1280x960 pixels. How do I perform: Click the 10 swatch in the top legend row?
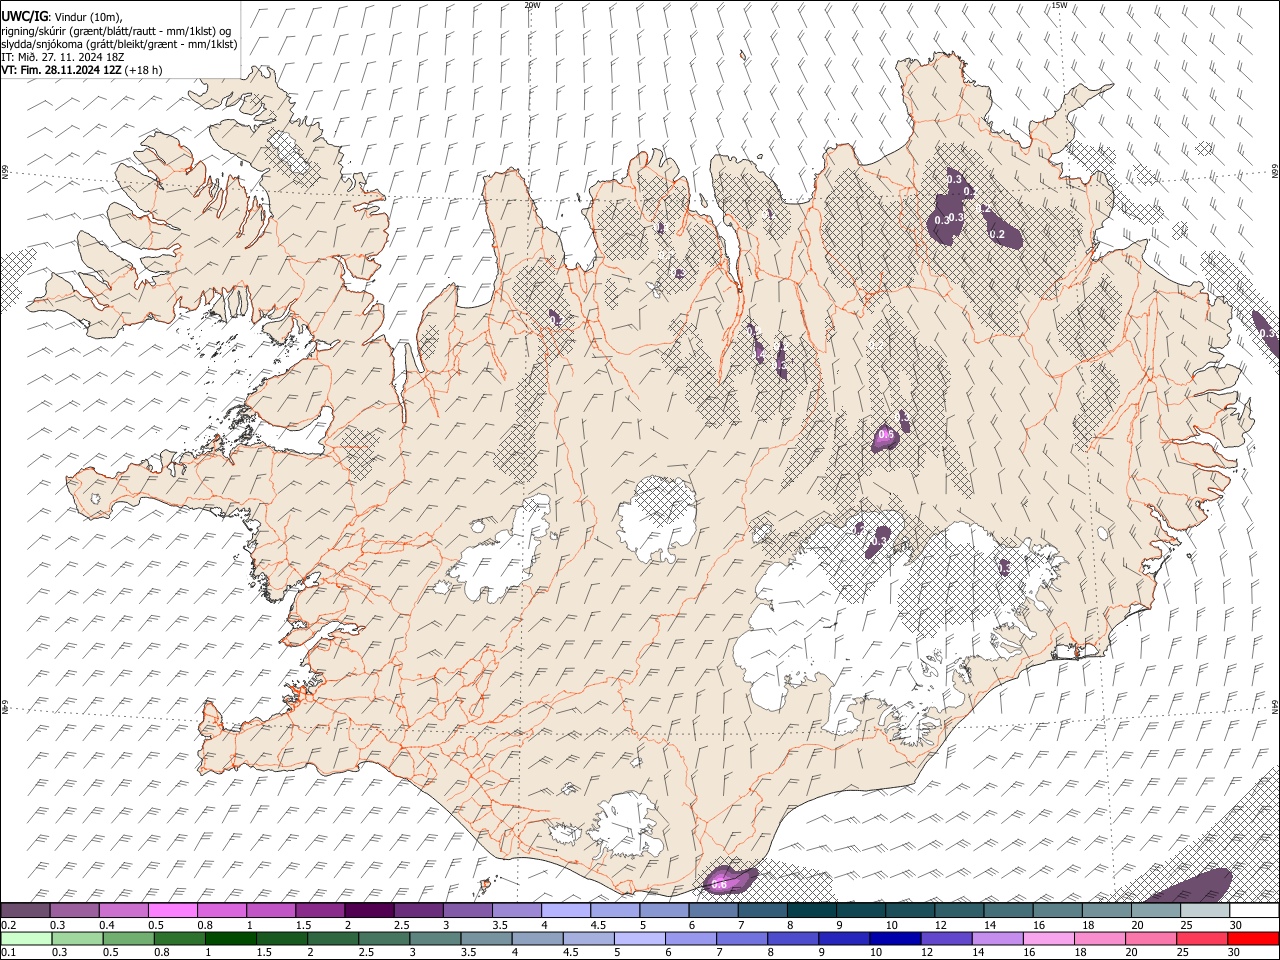[909, 910]
